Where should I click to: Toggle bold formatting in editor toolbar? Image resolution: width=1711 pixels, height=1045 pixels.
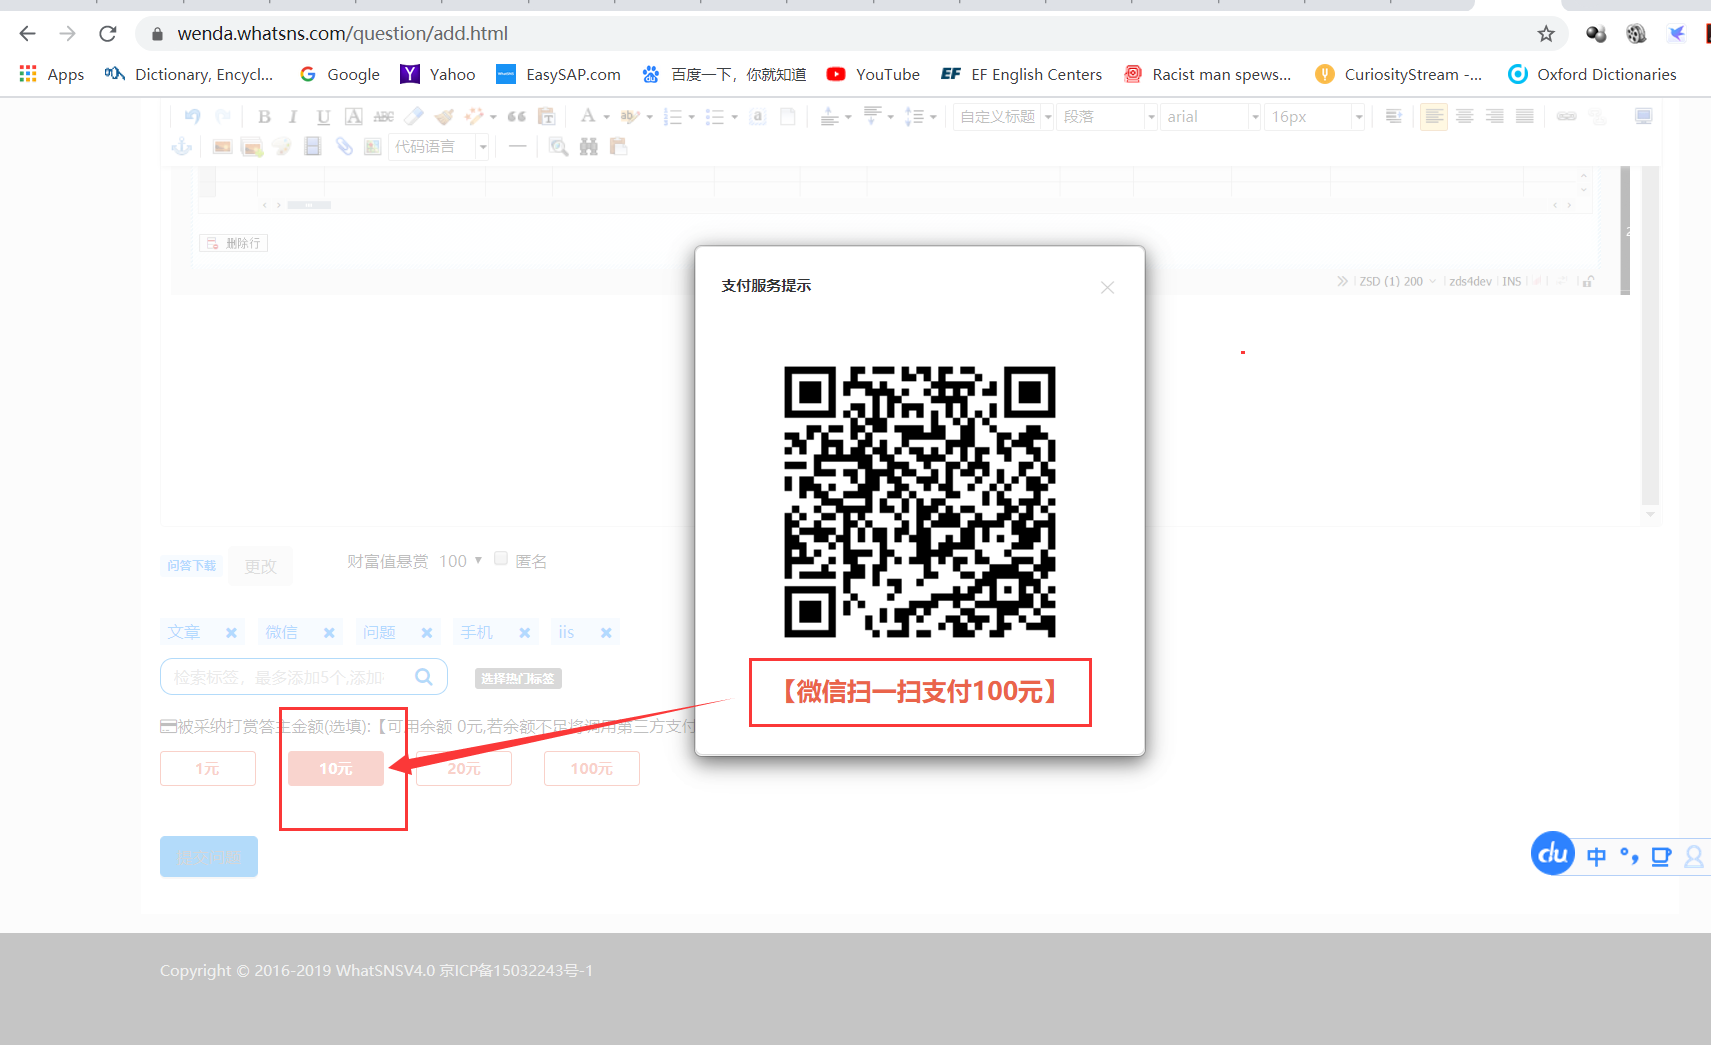click(264, 117)
